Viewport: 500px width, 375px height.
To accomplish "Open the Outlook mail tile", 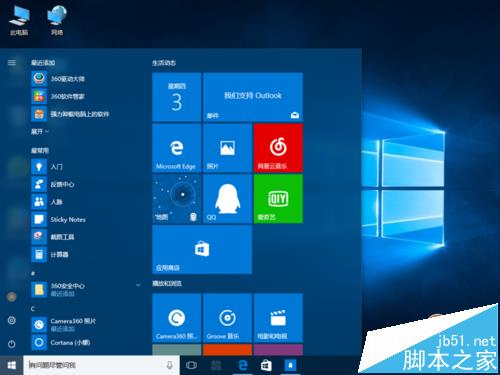I will pyautogui.click(x=253, y=97).
